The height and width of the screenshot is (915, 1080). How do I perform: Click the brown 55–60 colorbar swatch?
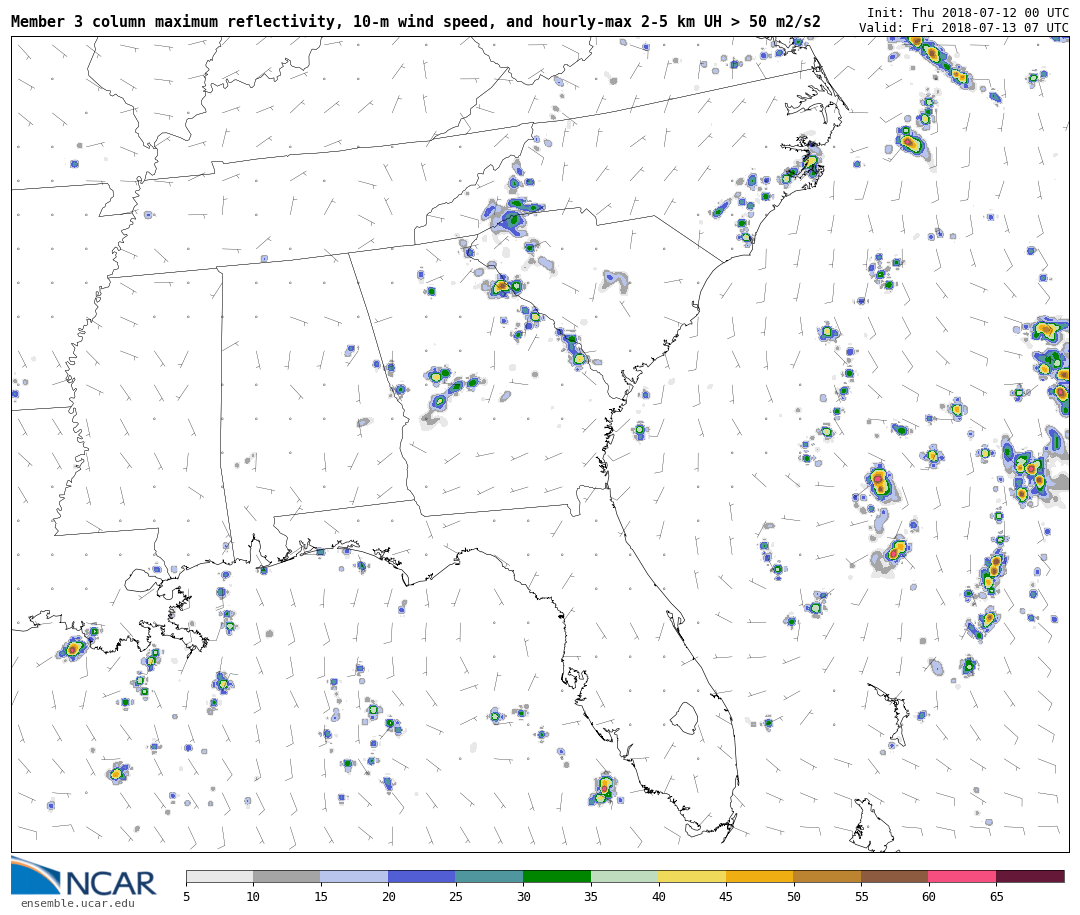click(894, 877)
